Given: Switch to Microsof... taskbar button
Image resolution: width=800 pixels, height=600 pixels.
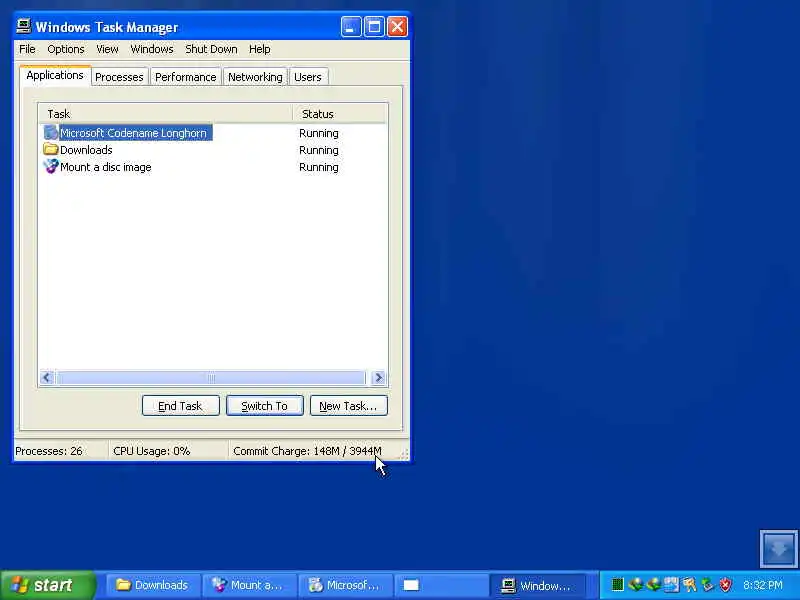Looking at the screenshot, I should (345, 585).
